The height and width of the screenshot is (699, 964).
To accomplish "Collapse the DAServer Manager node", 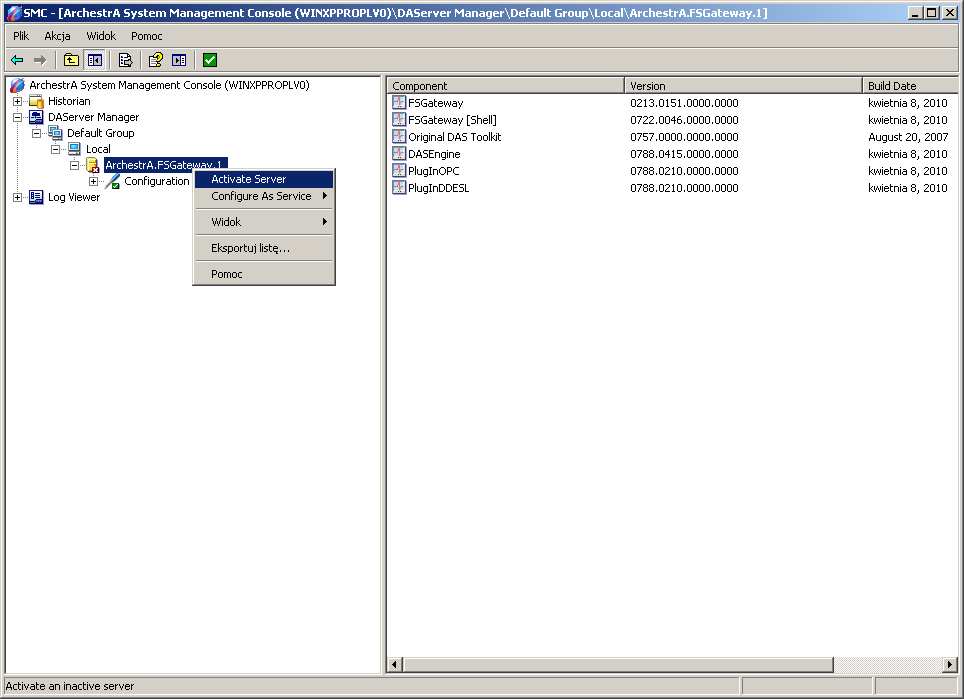I will (x=17, y=117).
